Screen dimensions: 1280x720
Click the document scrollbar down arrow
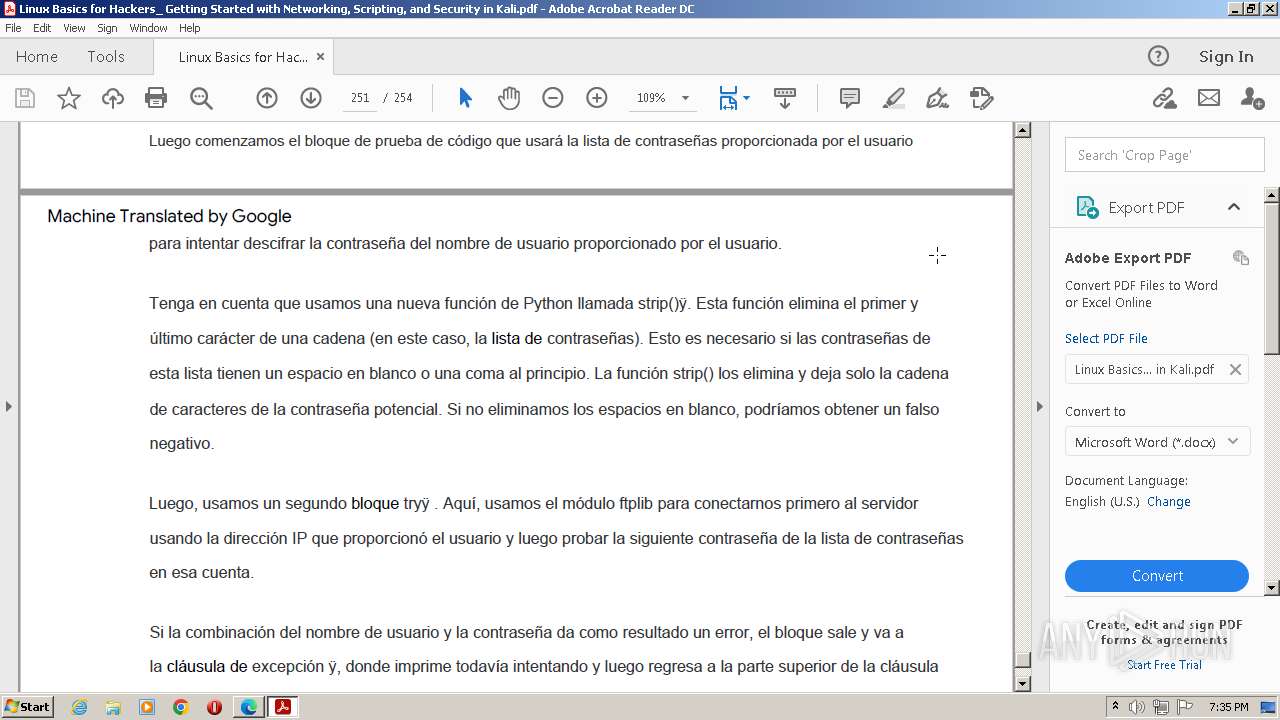point(1022,683)
